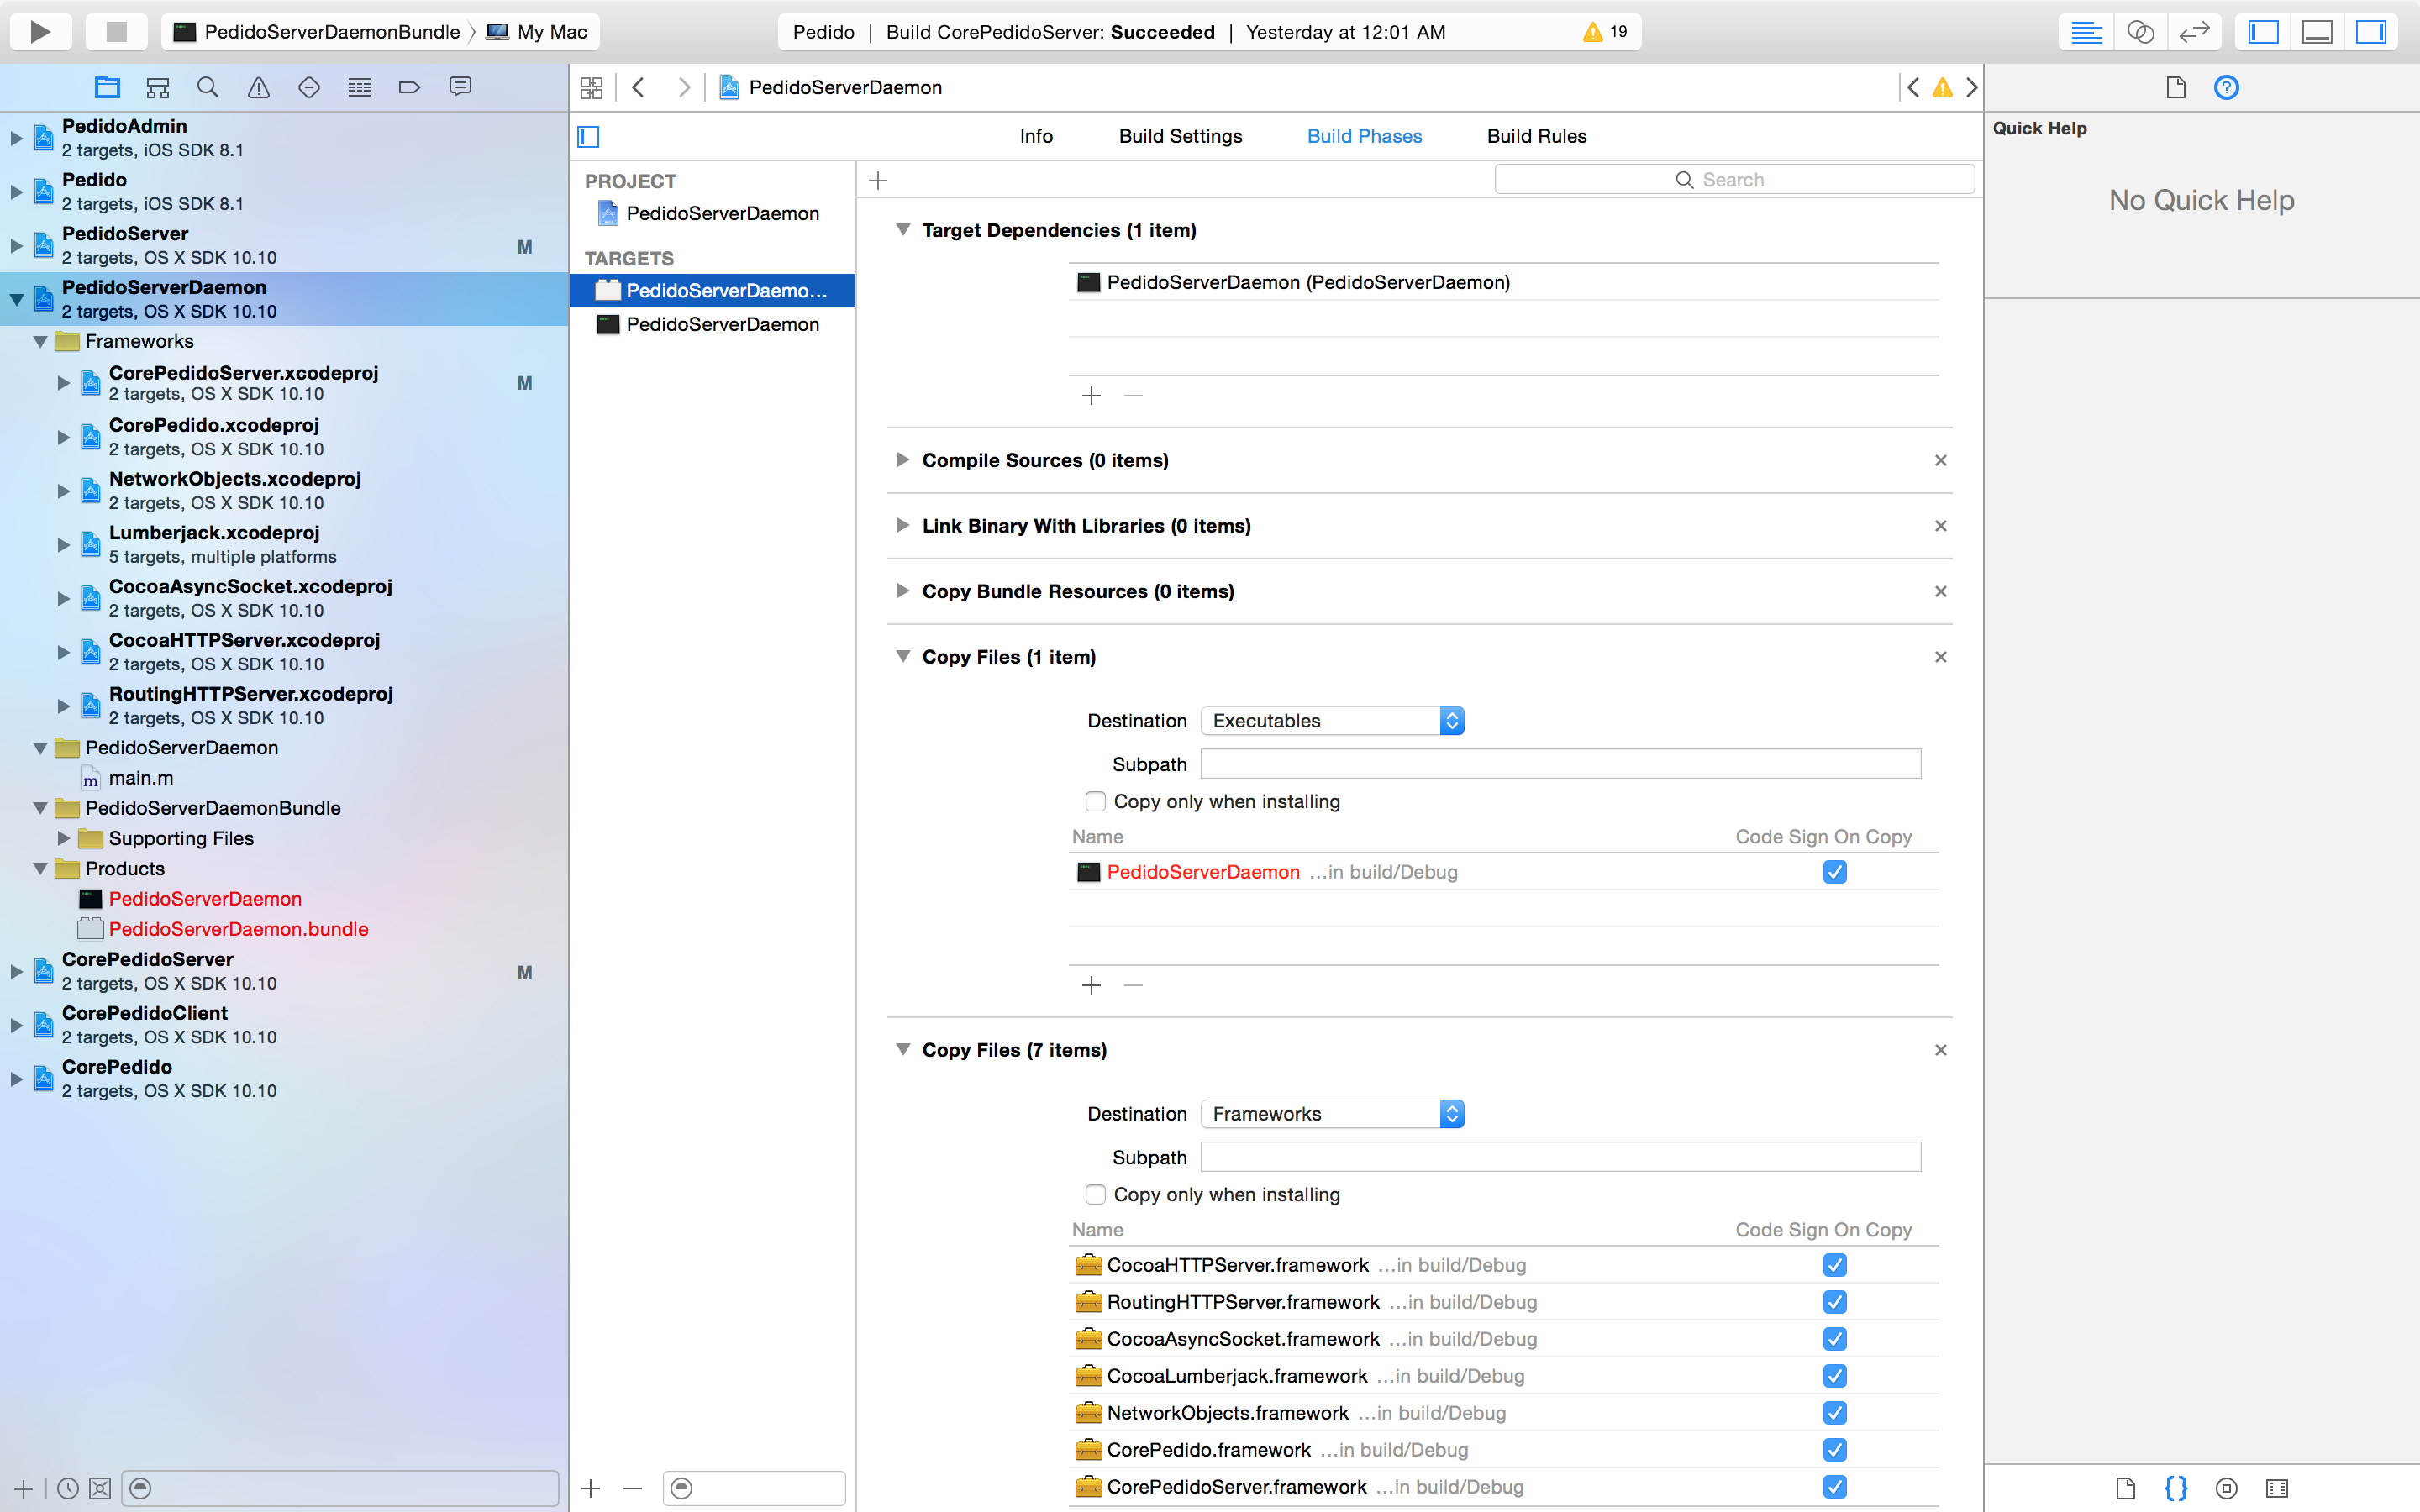Toggle Copy only when installing for Executables
Viewport: 2420px width, 1512px height.
tap(1095, 801)
